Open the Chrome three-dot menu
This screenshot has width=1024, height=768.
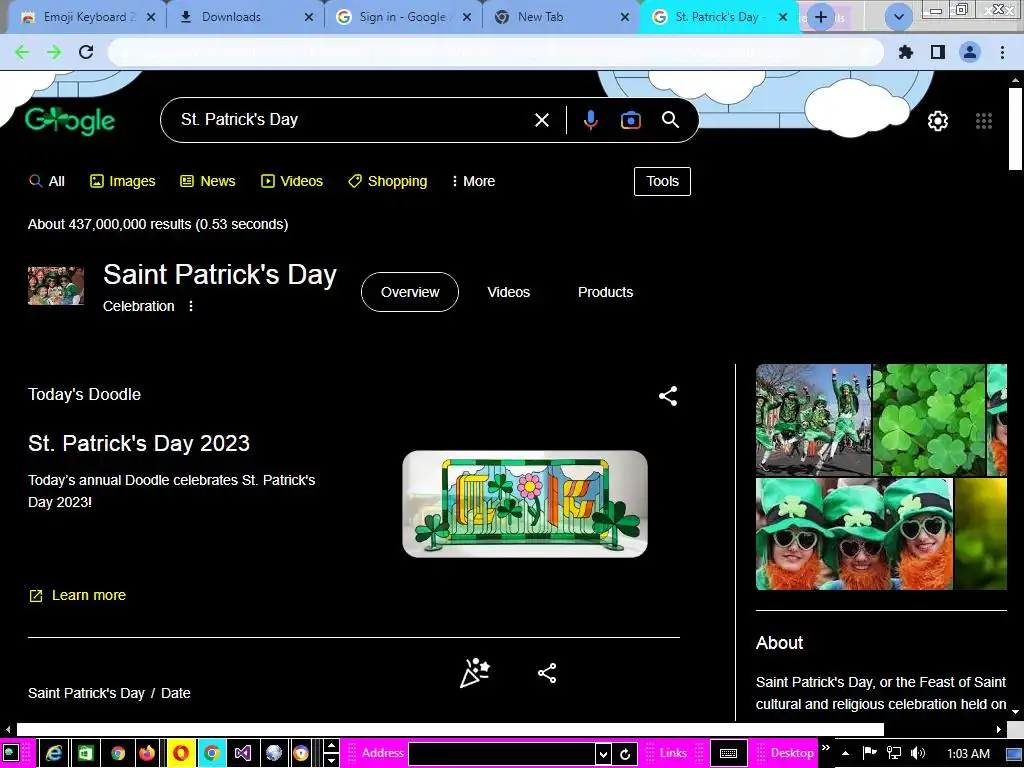[x=1002, y=52]
